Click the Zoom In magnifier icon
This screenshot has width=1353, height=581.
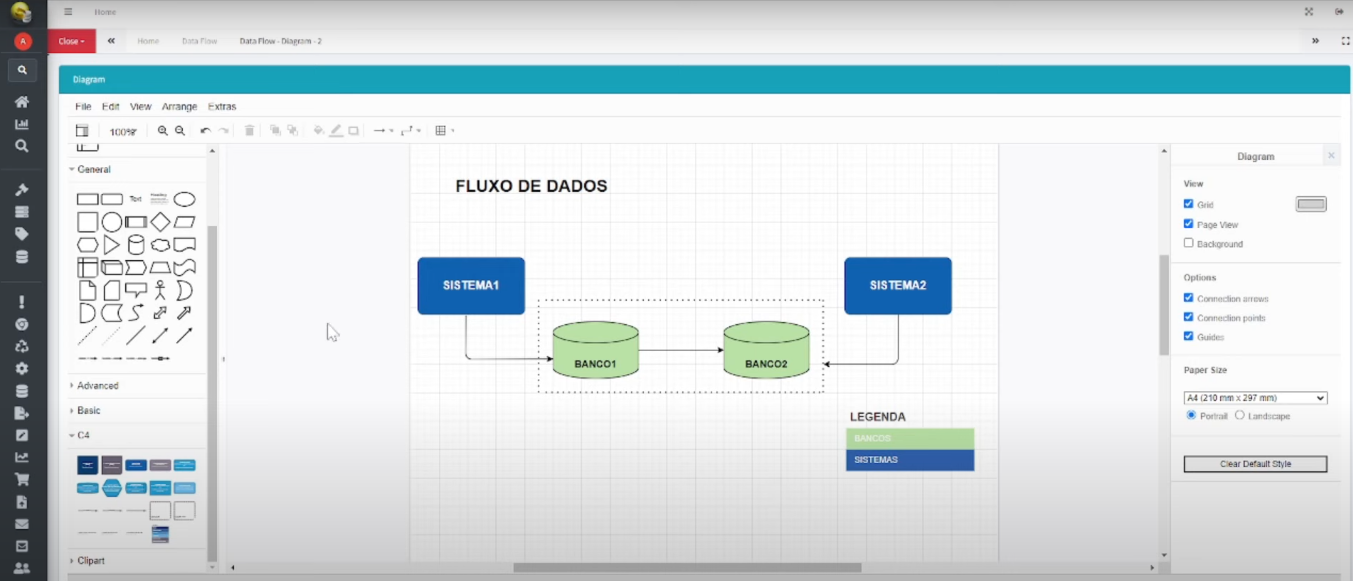(163, 131)
